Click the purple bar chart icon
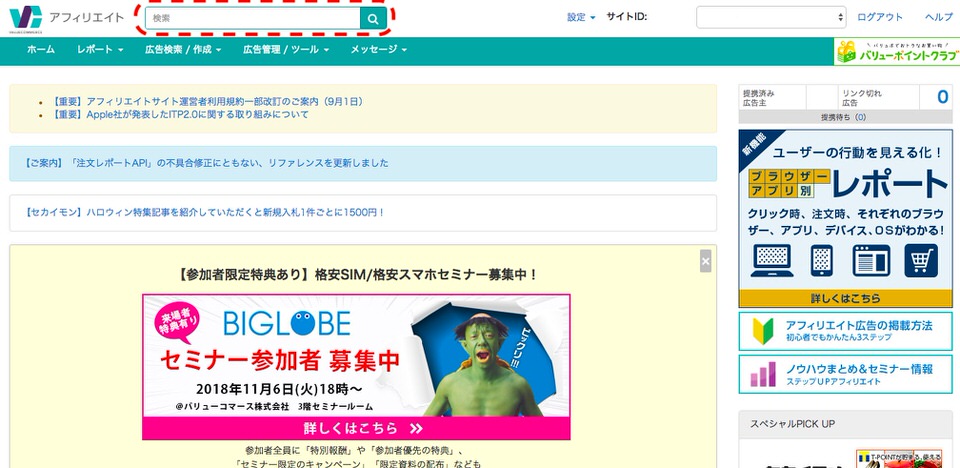This screenshot has height=468, width=960. coord(763,374)
